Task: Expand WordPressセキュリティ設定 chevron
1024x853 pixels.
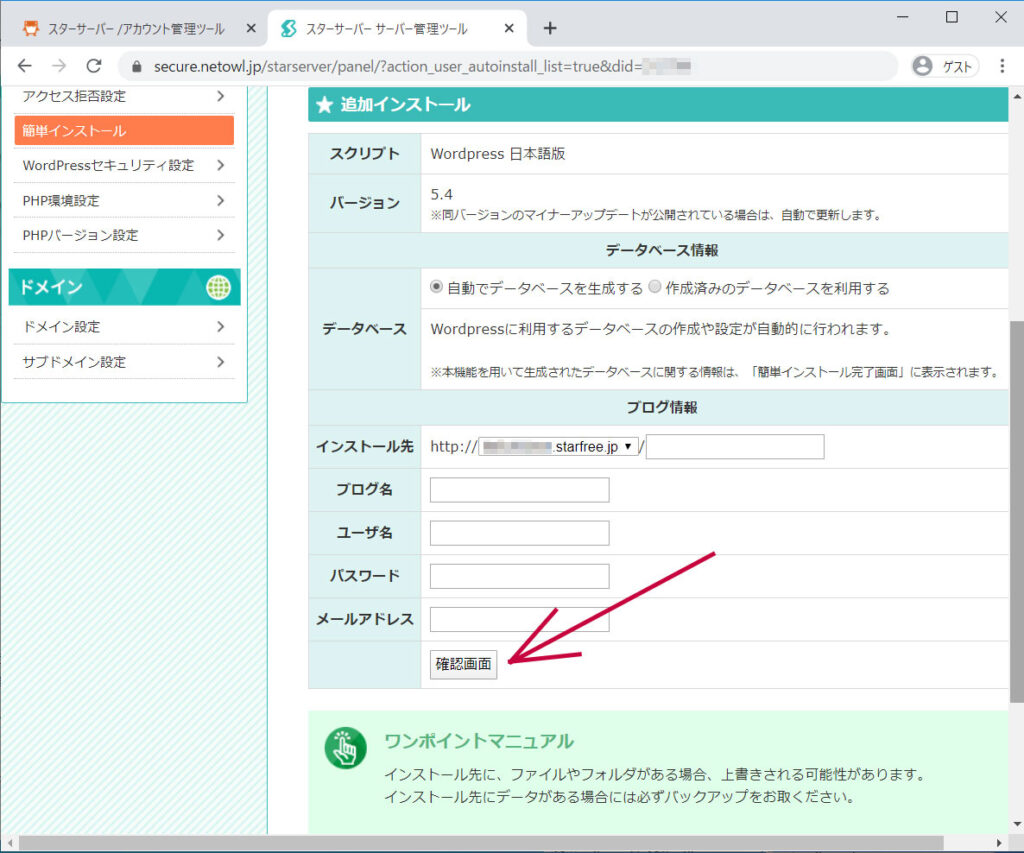Action: coord(221,165)
